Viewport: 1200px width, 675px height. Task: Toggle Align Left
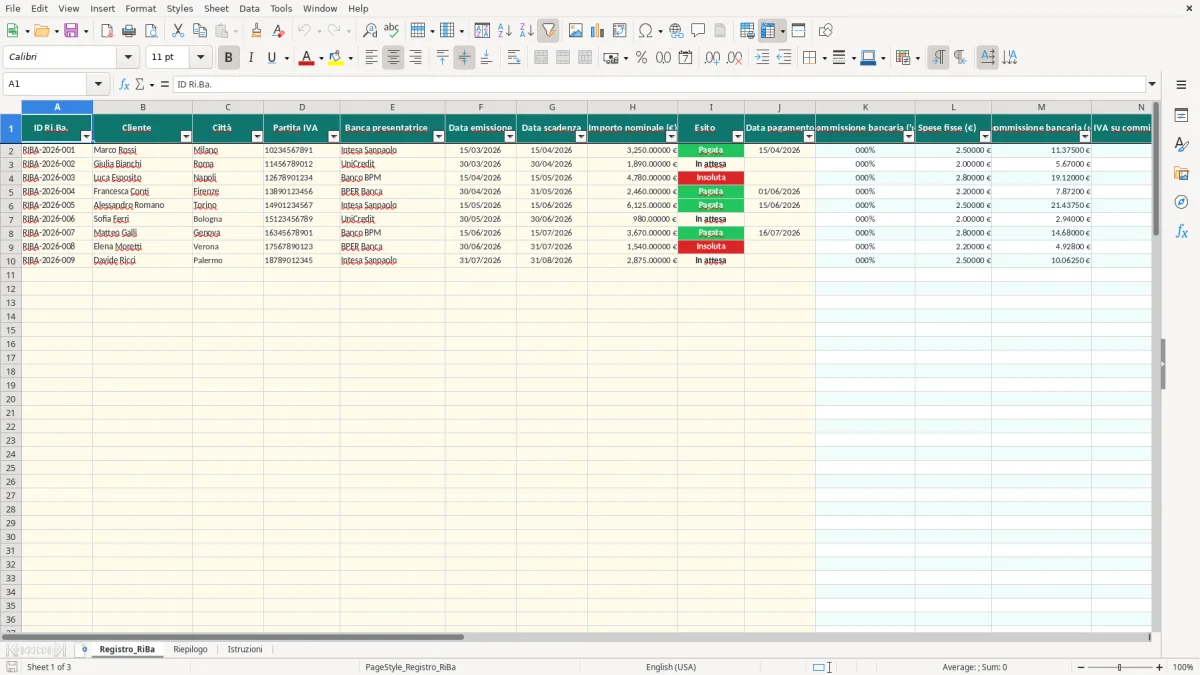(371, 58)
